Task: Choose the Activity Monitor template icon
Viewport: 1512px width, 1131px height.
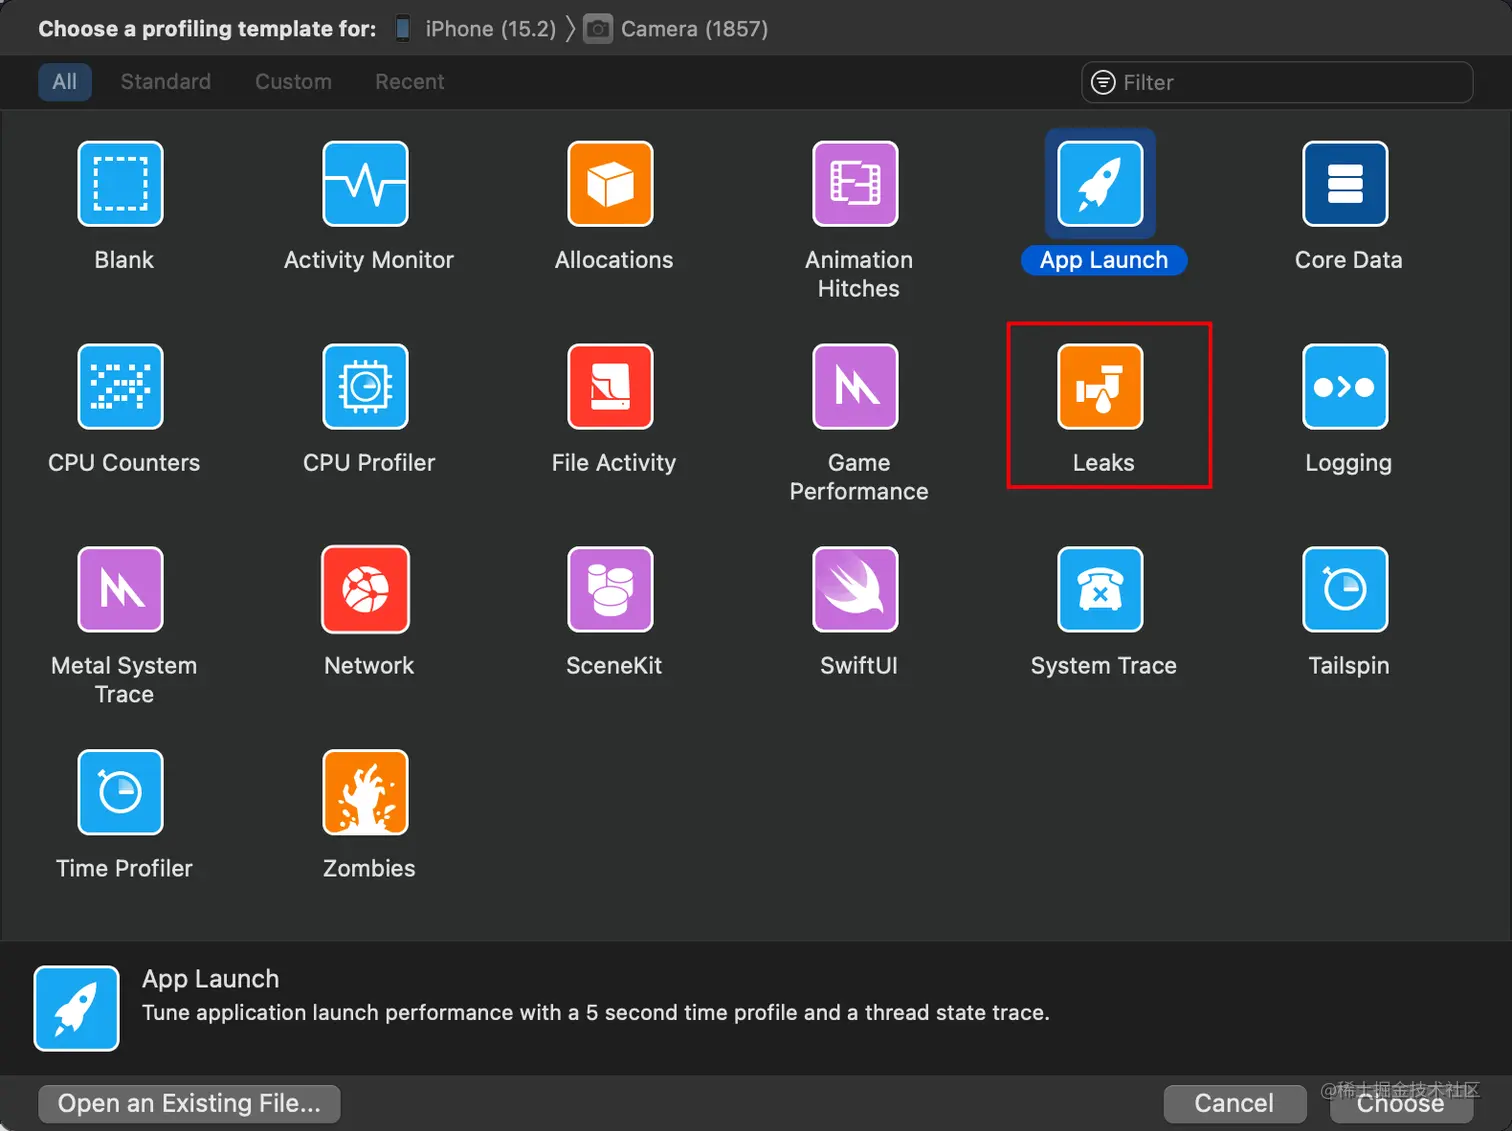Action: pos(366,184)
